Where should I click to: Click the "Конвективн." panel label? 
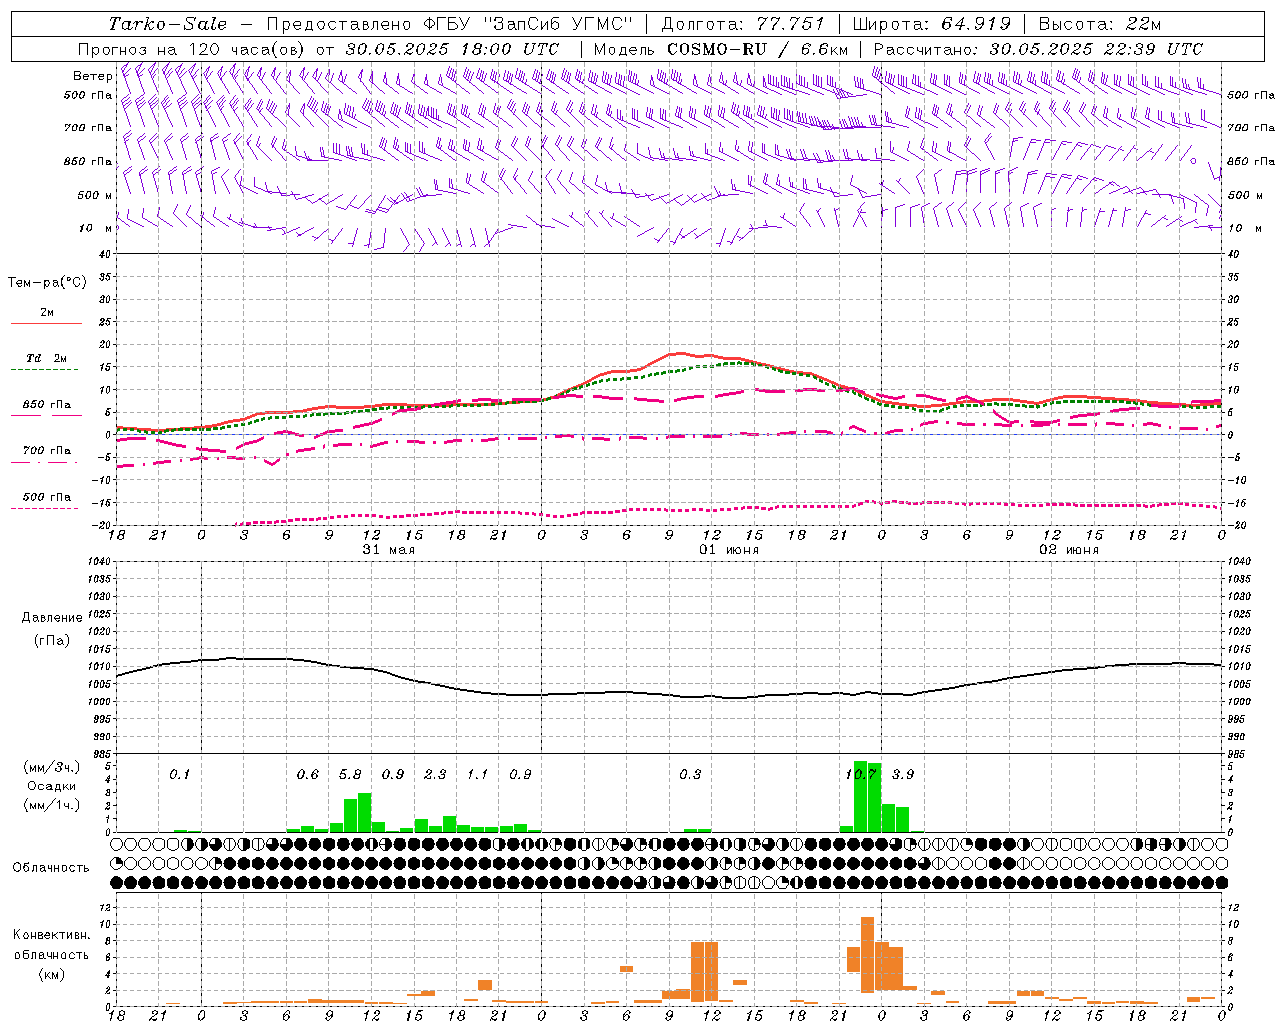pyautogui.click(x=51, y=935)
